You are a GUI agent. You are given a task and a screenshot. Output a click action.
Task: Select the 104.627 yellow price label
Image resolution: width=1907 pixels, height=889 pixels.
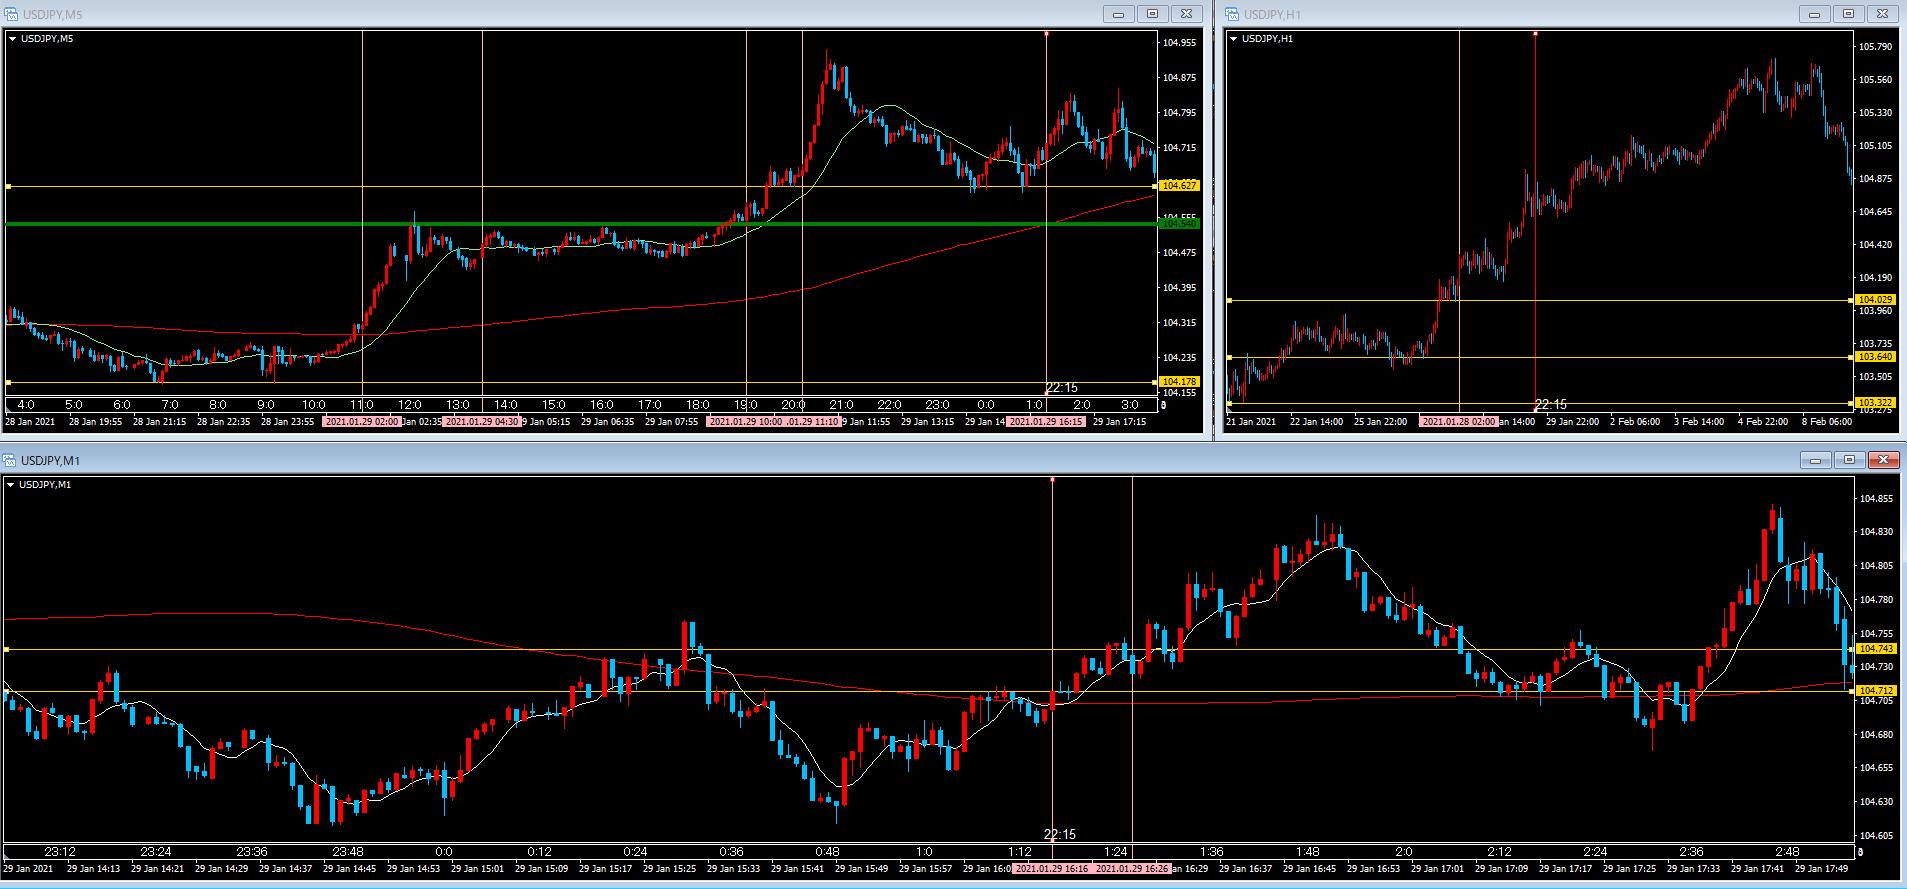[1179, 186]
